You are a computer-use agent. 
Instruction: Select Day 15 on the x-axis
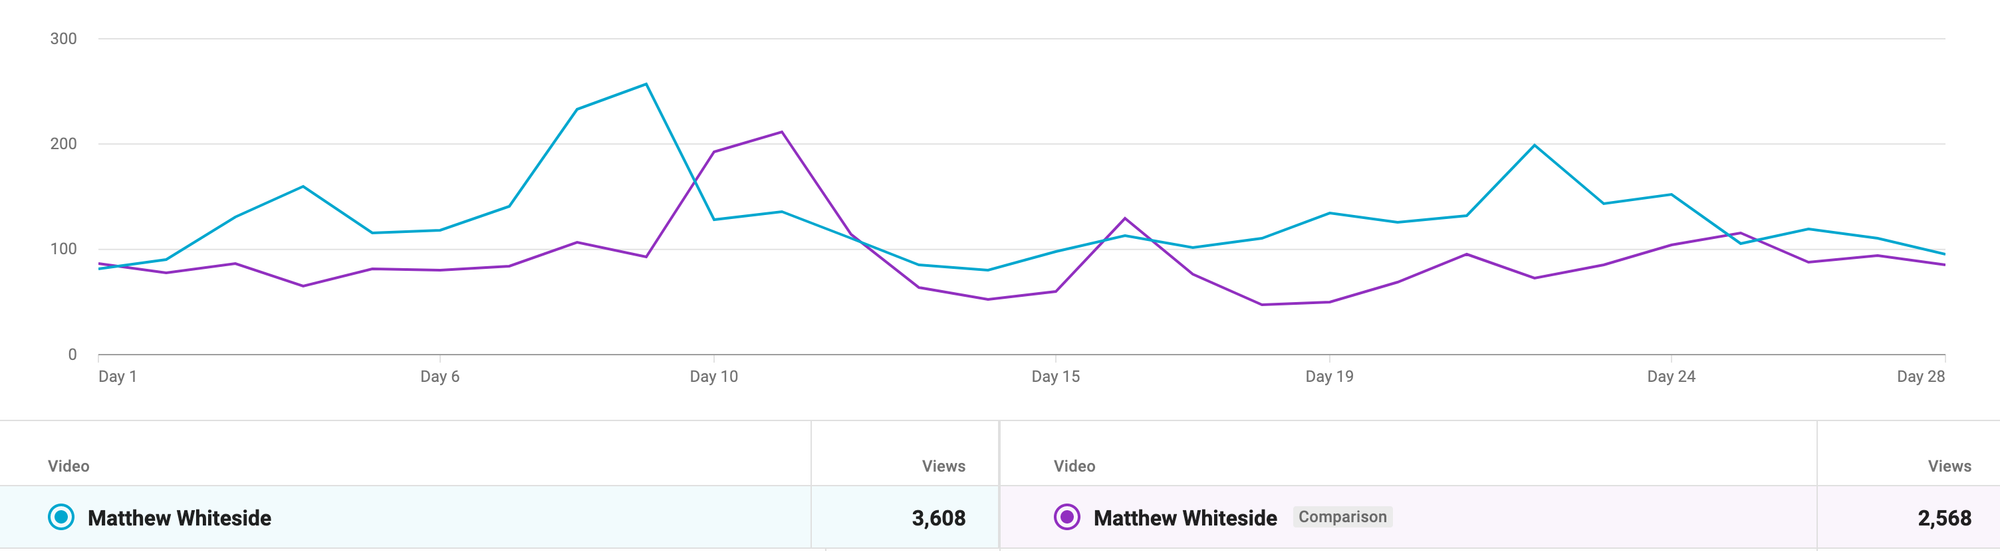click(x=1056, y=376)
